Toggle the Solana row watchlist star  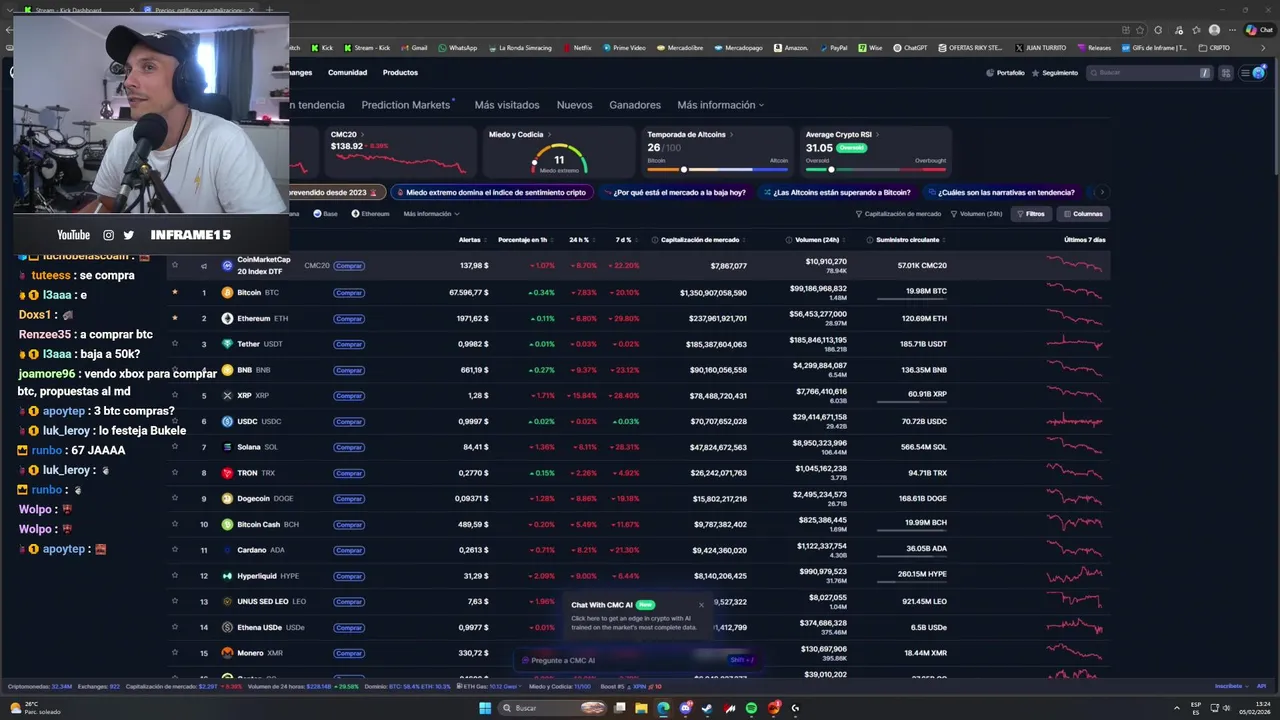point(175,447)
